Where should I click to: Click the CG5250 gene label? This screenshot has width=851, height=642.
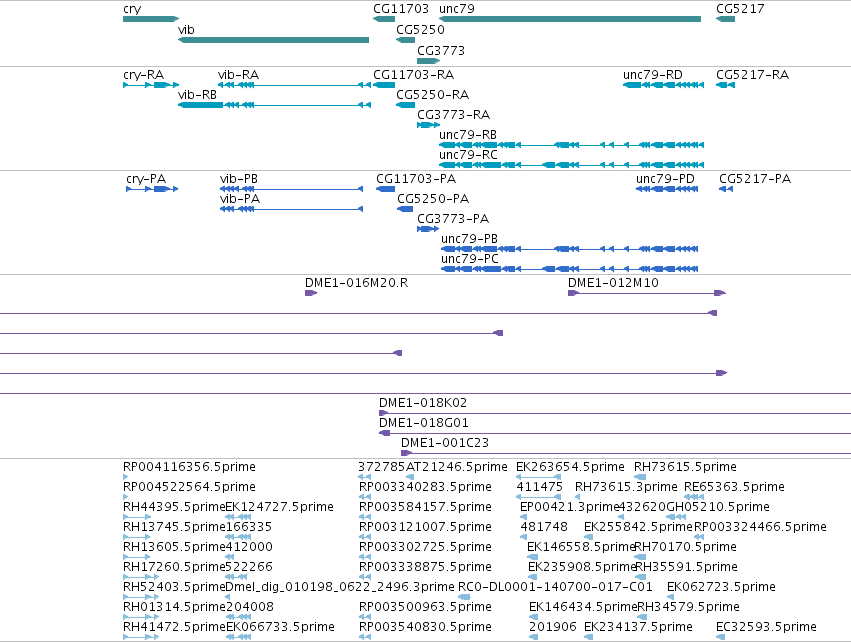420,30
